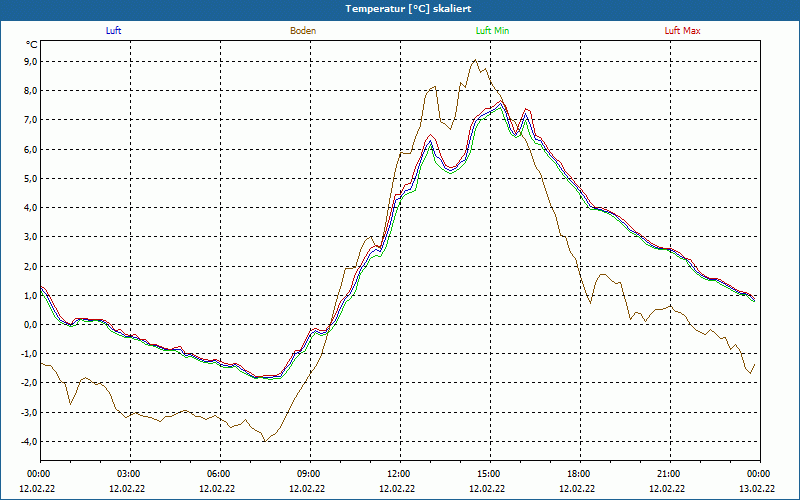This screenshot has height=500, width=800.
Task: Click the °C unit label
Action: click(x=32, y=45)
